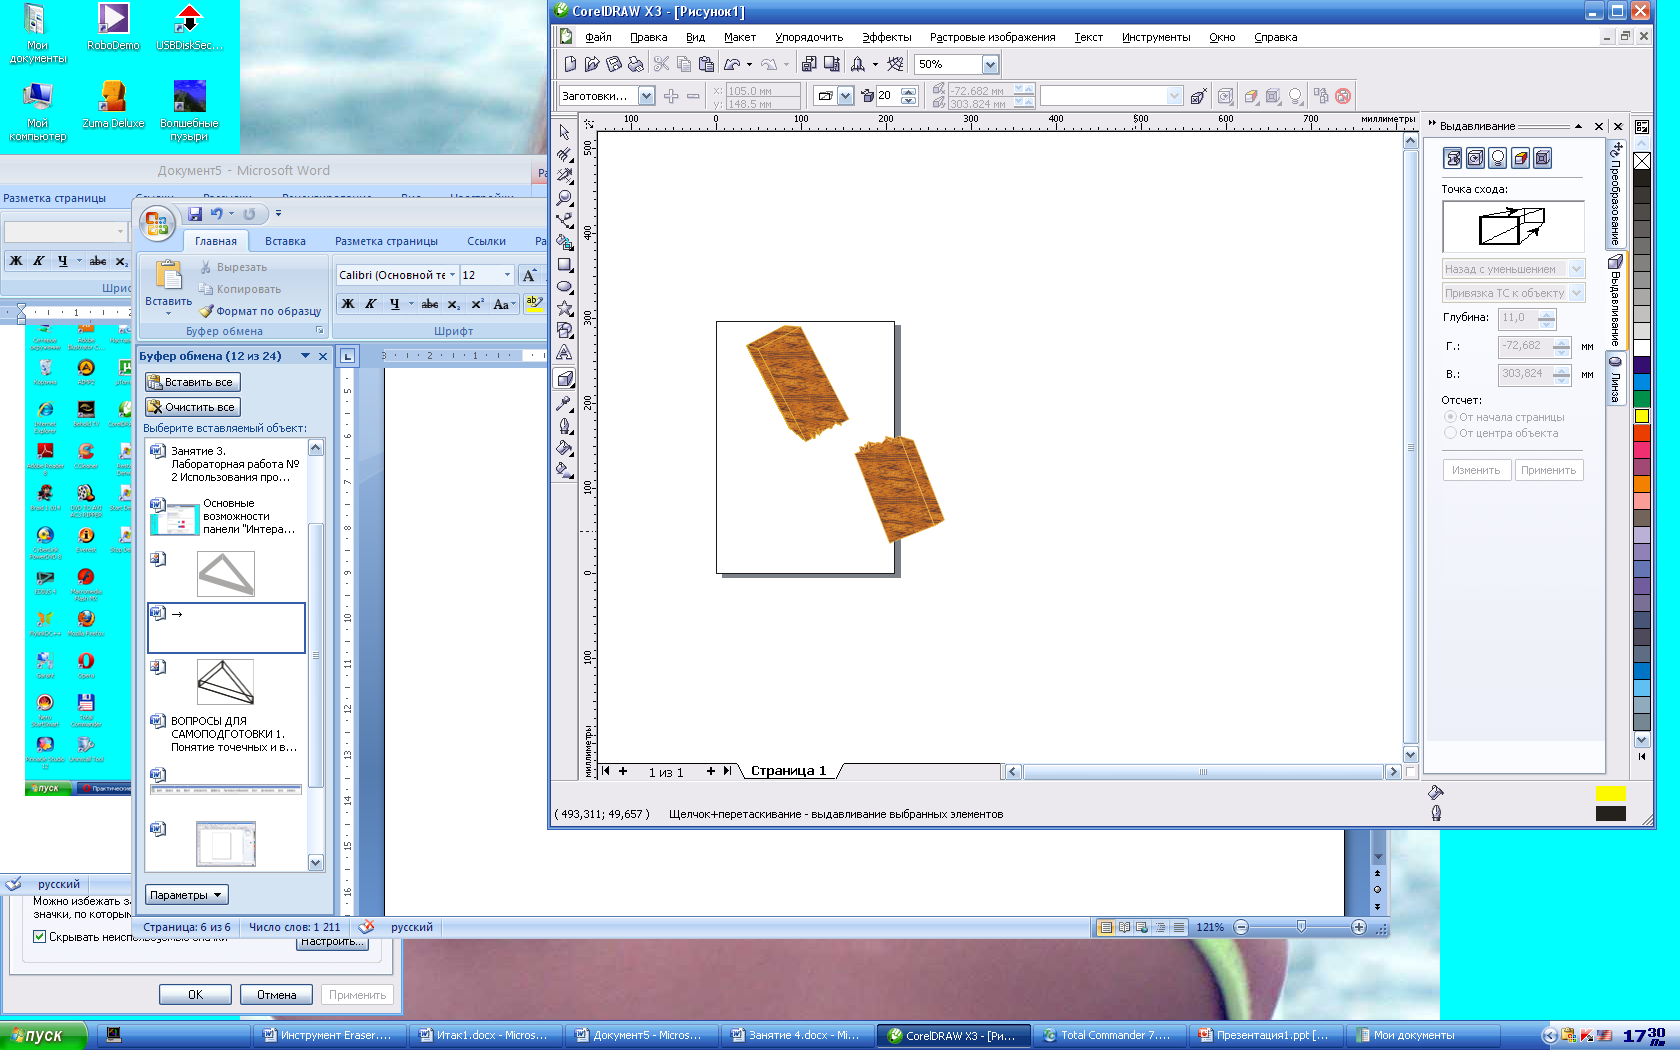
Task: Open the 50% zoom level dropdown
Action: pos(990,64)
